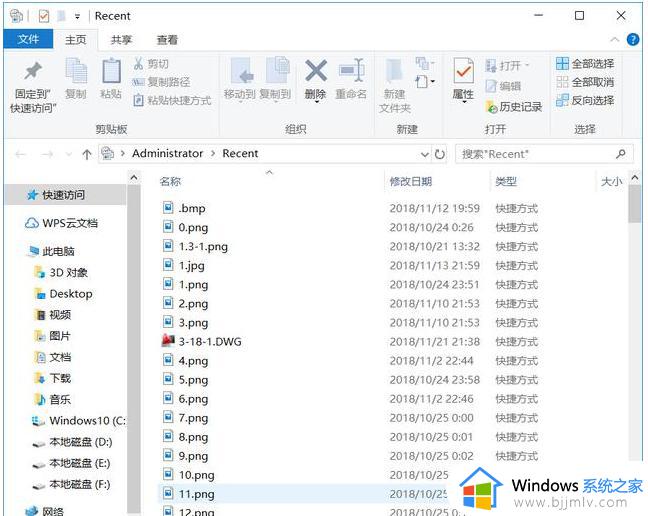The height and width of the screenshot is (516, 648).
Task: Sort by Date modified (修改日期) header
Action: pos(411,181)
